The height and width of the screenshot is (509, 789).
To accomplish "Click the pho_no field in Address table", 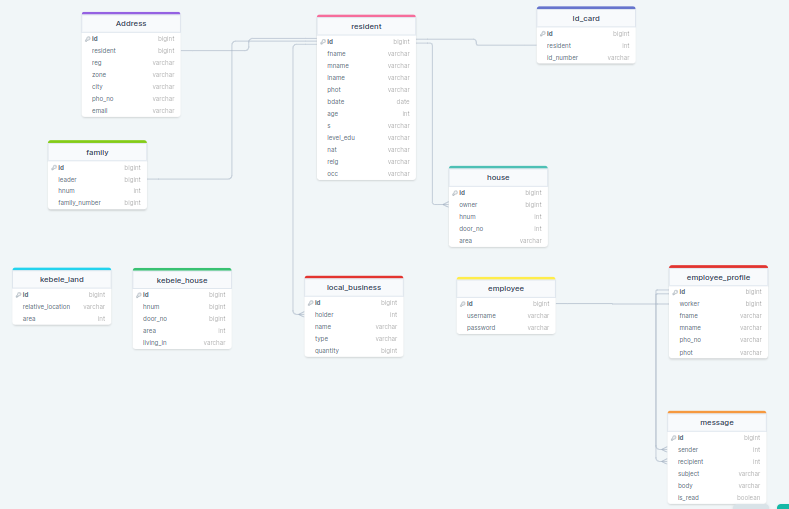I will (x=131, y=99).
